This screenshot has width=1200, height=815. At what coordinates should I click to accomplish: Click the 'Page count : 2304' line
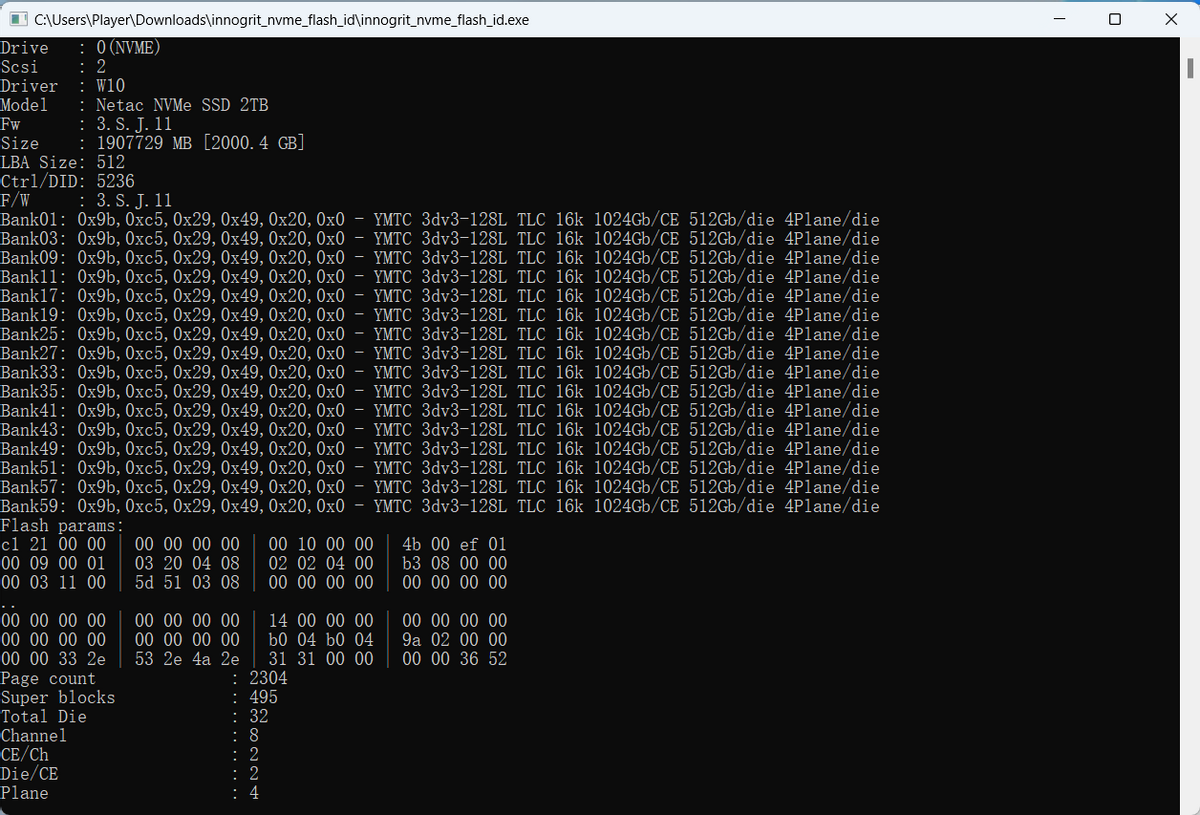[x=144, y=678]
